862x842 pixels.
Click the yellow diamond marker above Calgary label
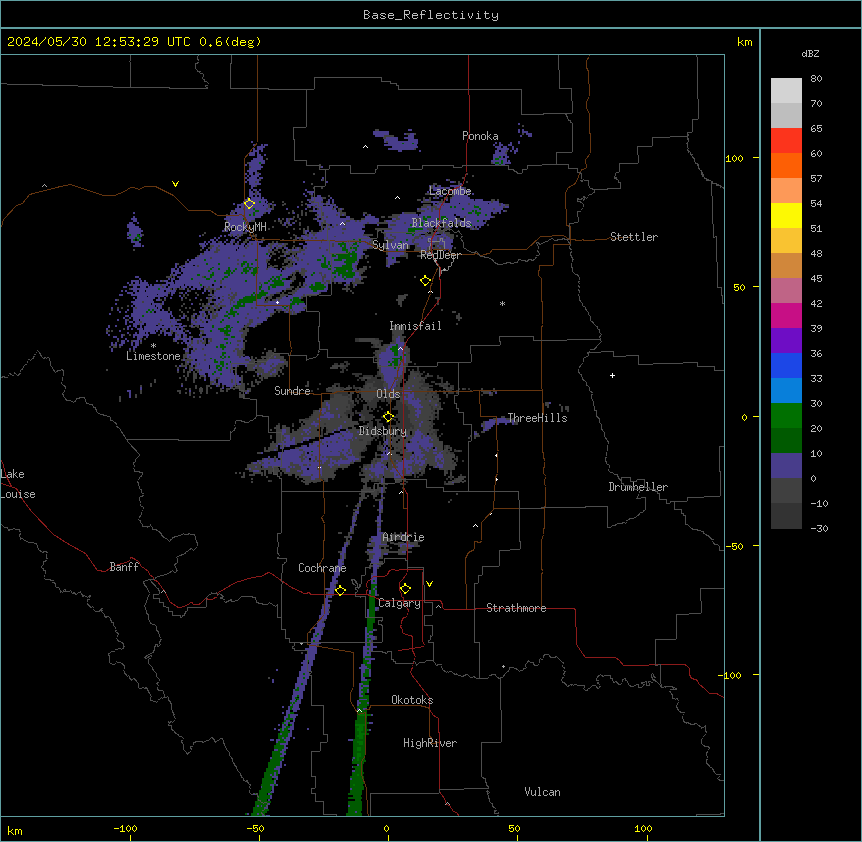pos(405,589)
